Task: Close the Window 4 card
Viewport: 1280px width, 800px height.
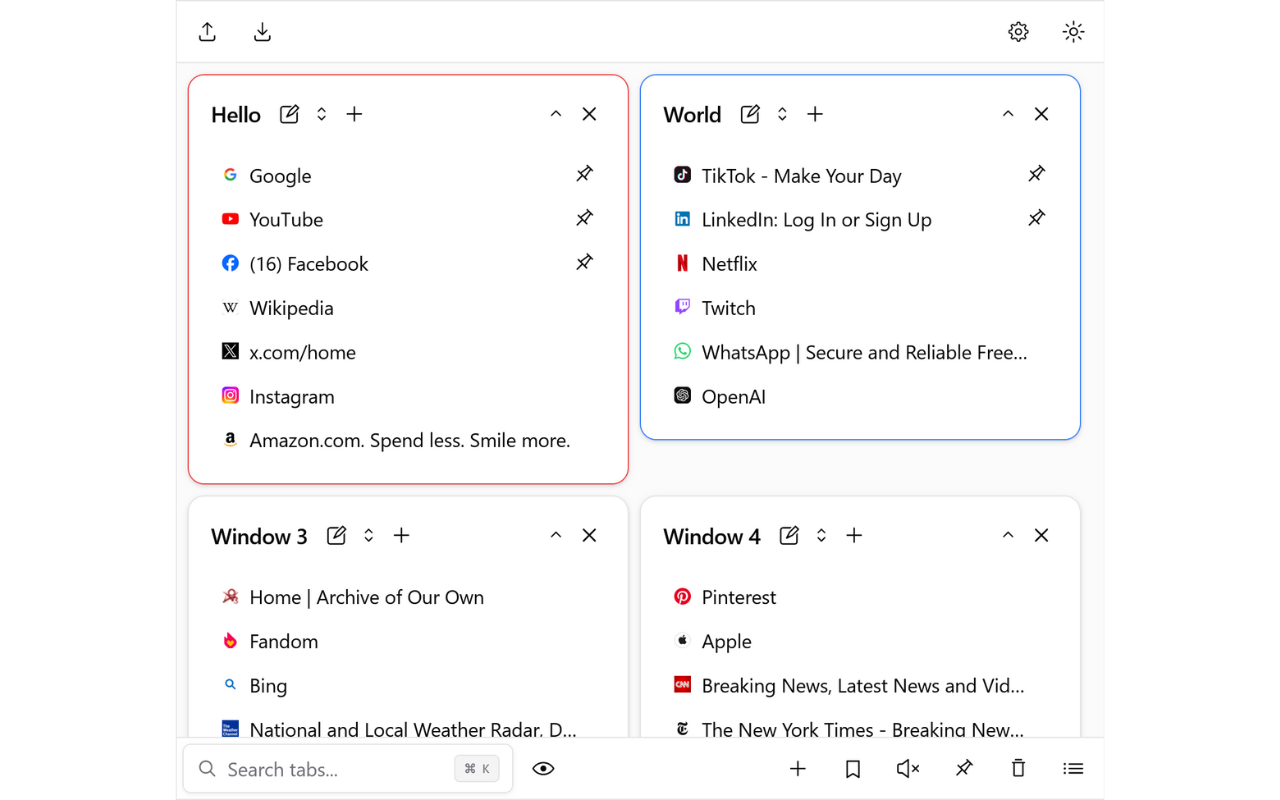Action: pos(1041,536)
